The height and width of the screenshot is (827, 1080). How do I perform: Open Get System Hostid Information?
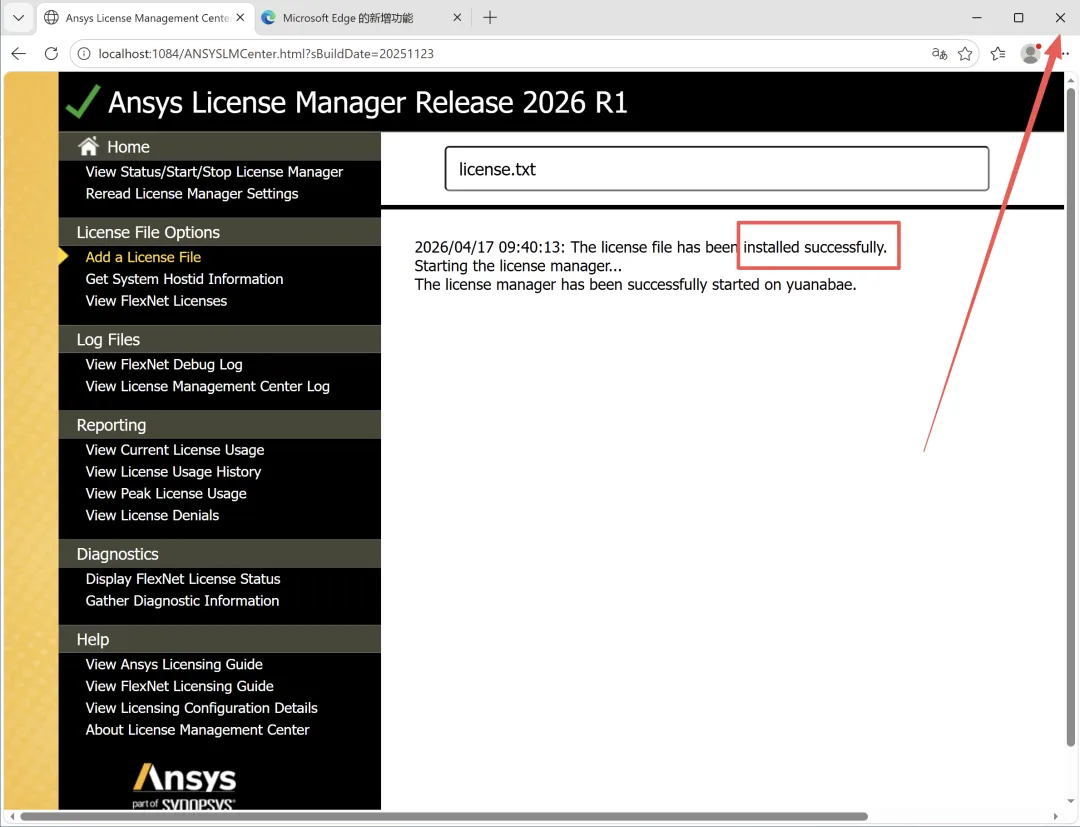(185, 279)
